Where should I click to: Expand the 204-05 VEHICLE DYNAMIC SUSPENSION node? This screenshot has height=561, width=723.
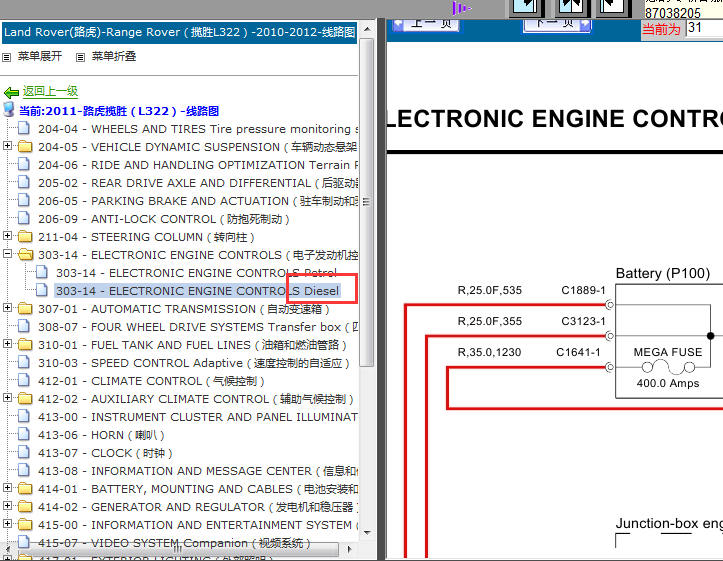[7, 146]
